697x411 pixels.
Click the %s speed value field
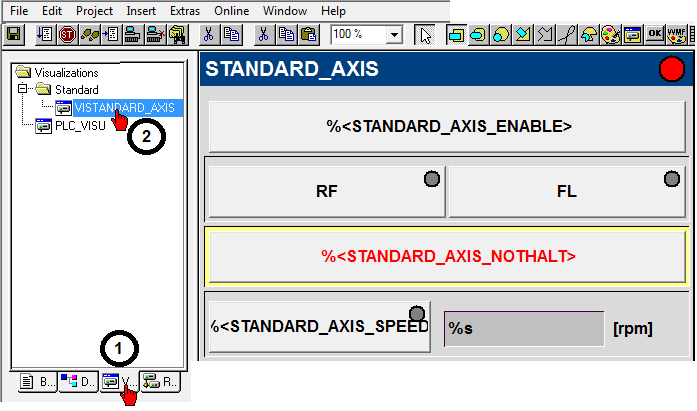tap(524, 329)
